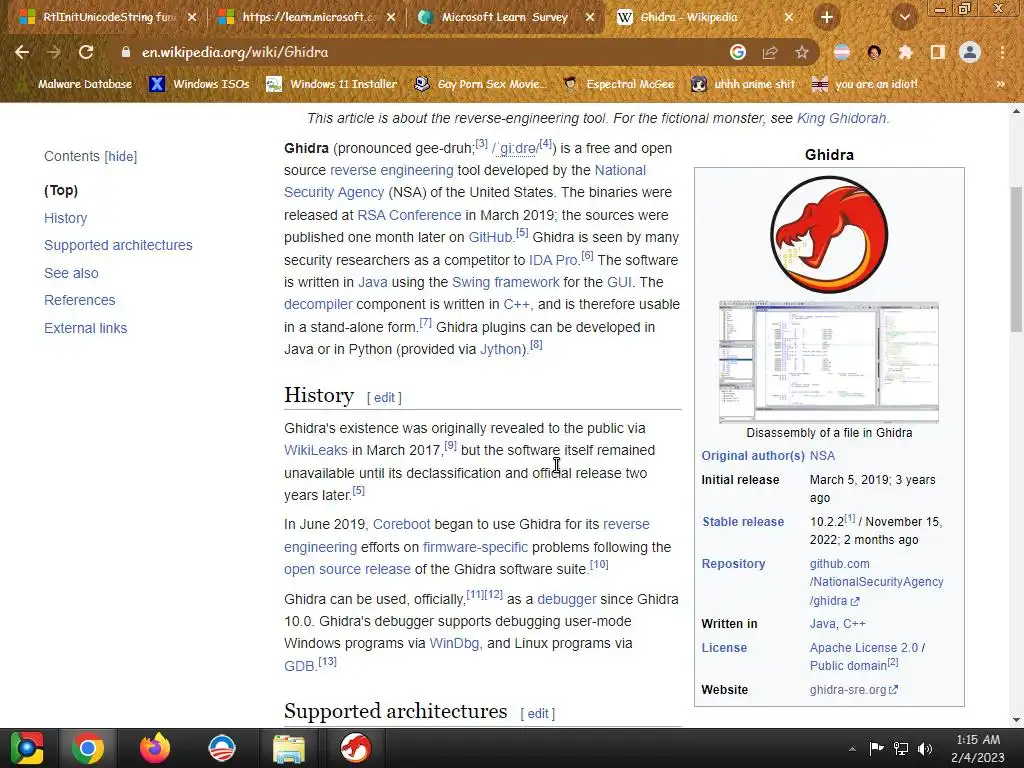Open the Espectral McGee bookmark
1024x768 pixels.
tap(619, 84)
